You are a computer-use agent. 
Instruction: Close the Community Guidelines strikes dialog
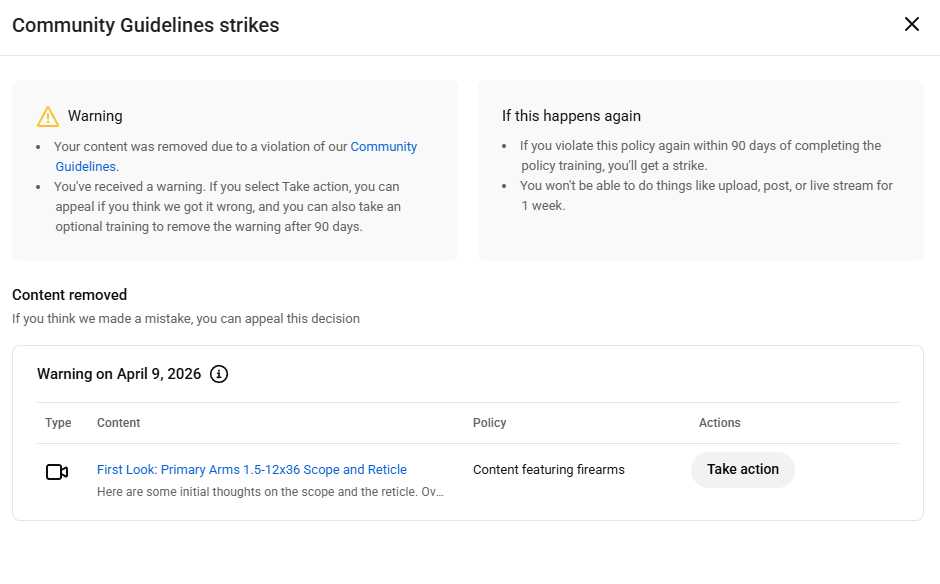(911, 25)
